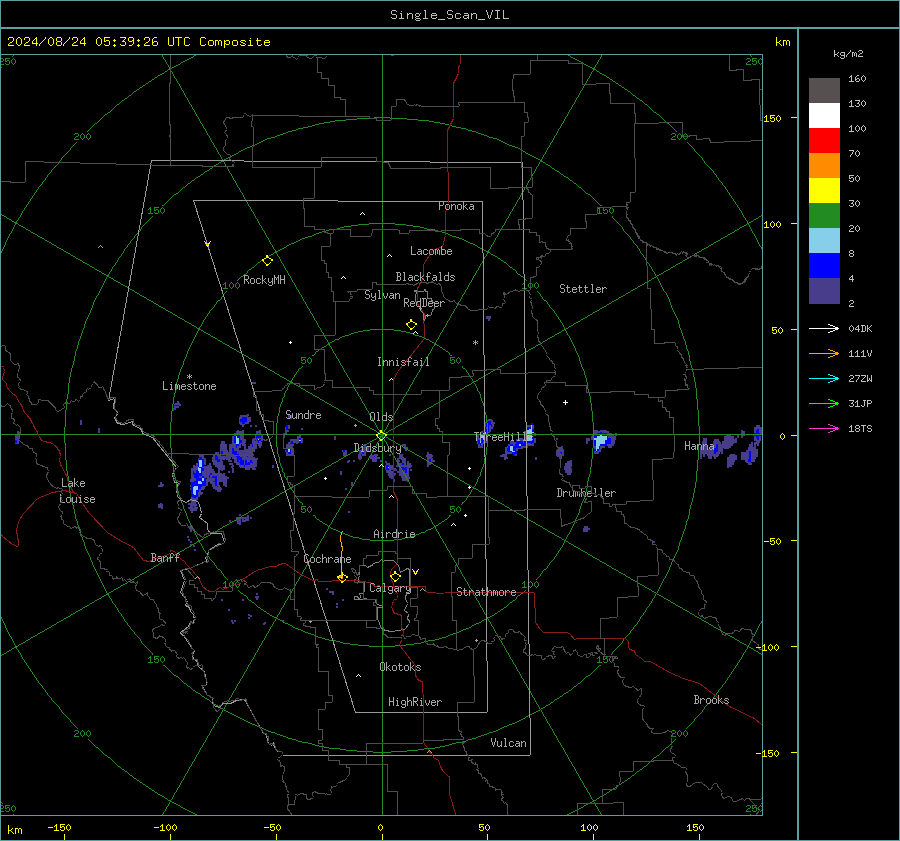Click the Ponoka city label
This screenshot has width=900, height=841.
(456, 206)
